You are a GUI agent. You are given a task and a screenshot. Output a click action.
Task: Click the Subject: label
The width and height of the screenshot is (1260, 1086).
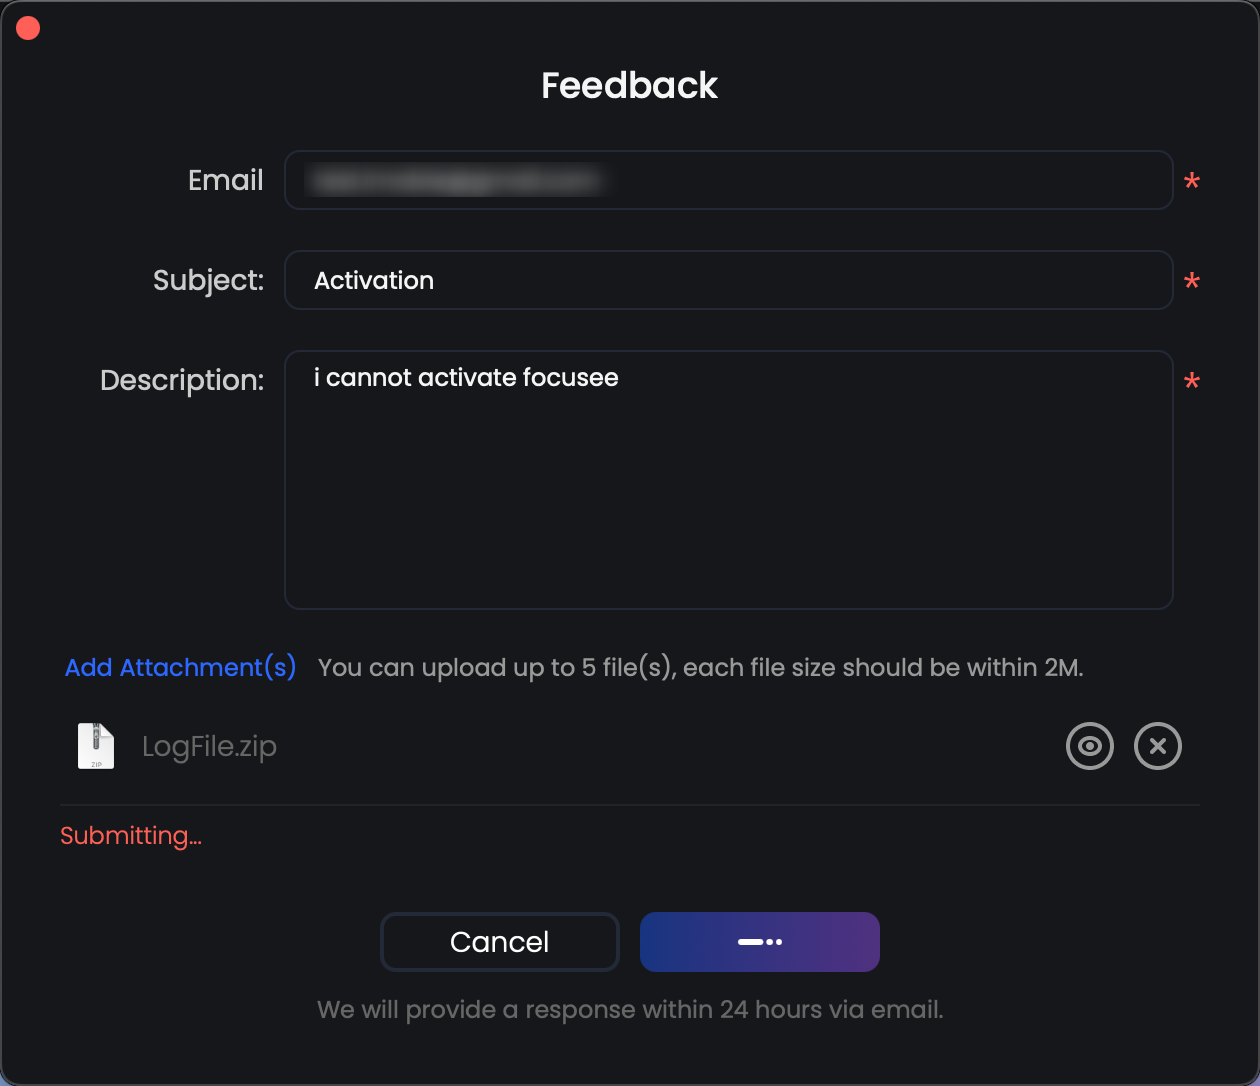click(x=208, y=280)
